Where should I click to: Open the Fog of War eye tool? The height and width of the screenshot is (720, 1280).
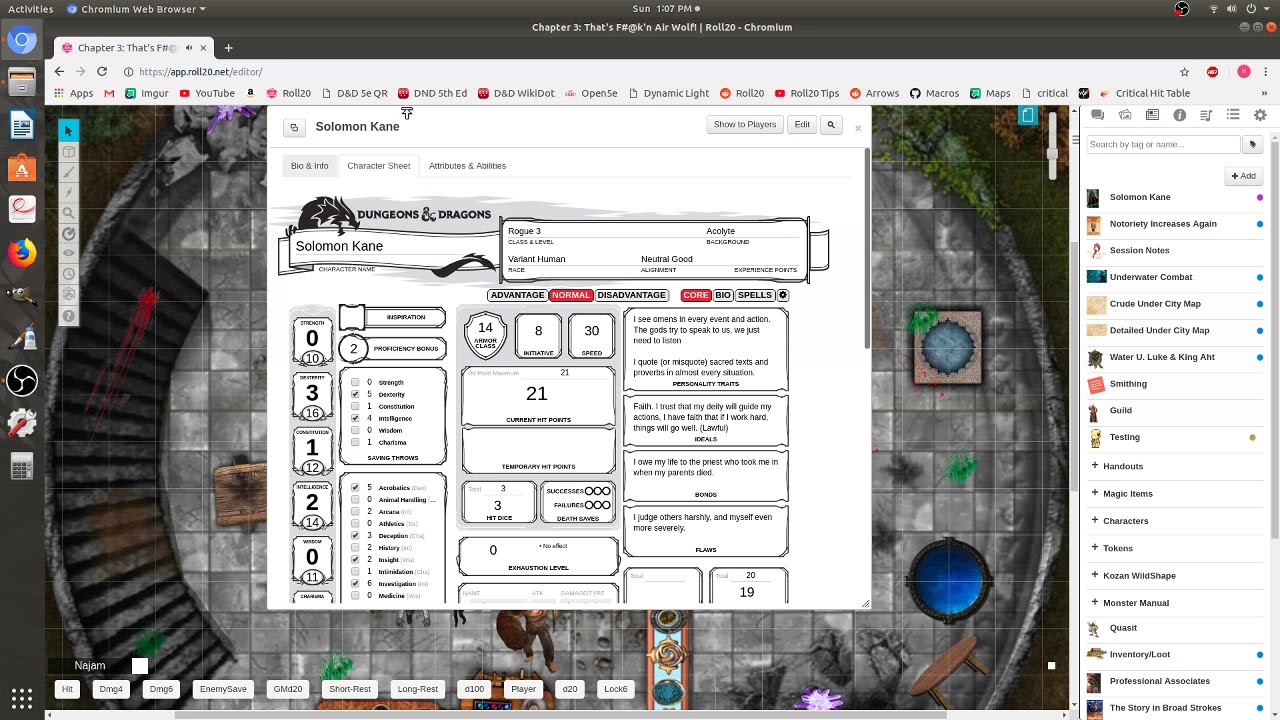68,254
